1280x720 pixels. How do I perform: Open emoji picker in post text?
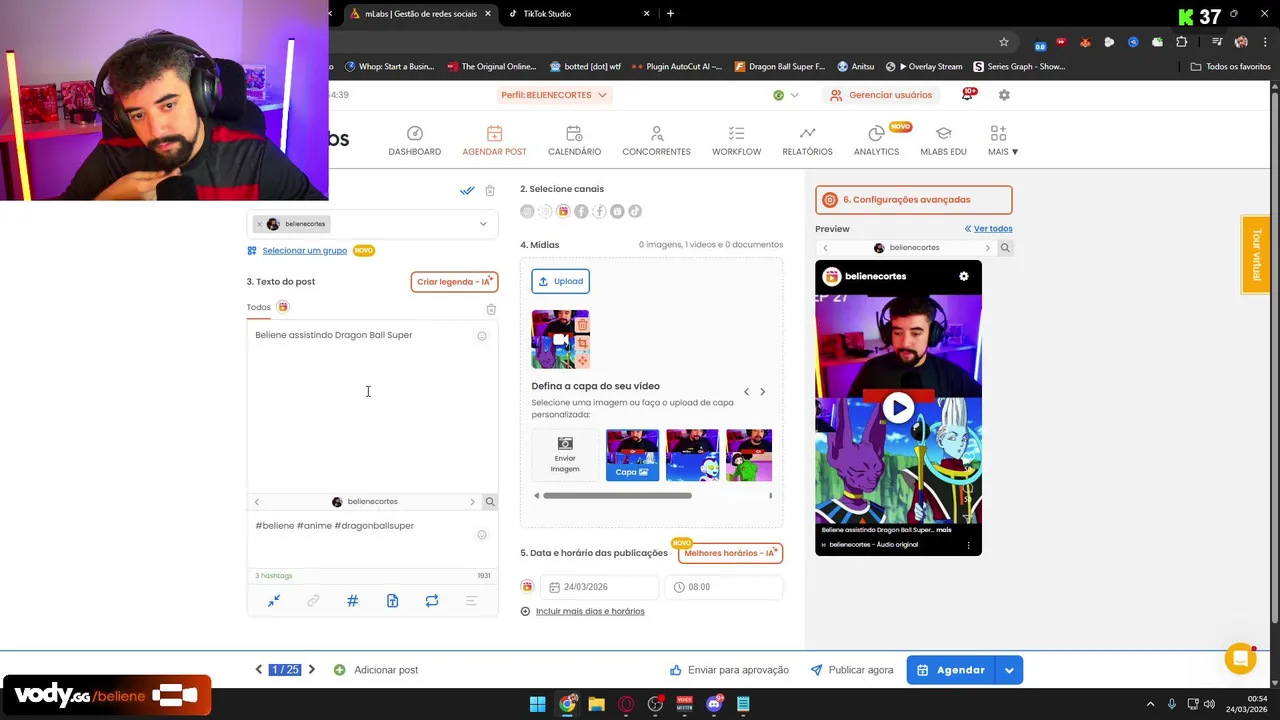click(x=482, y=336)
